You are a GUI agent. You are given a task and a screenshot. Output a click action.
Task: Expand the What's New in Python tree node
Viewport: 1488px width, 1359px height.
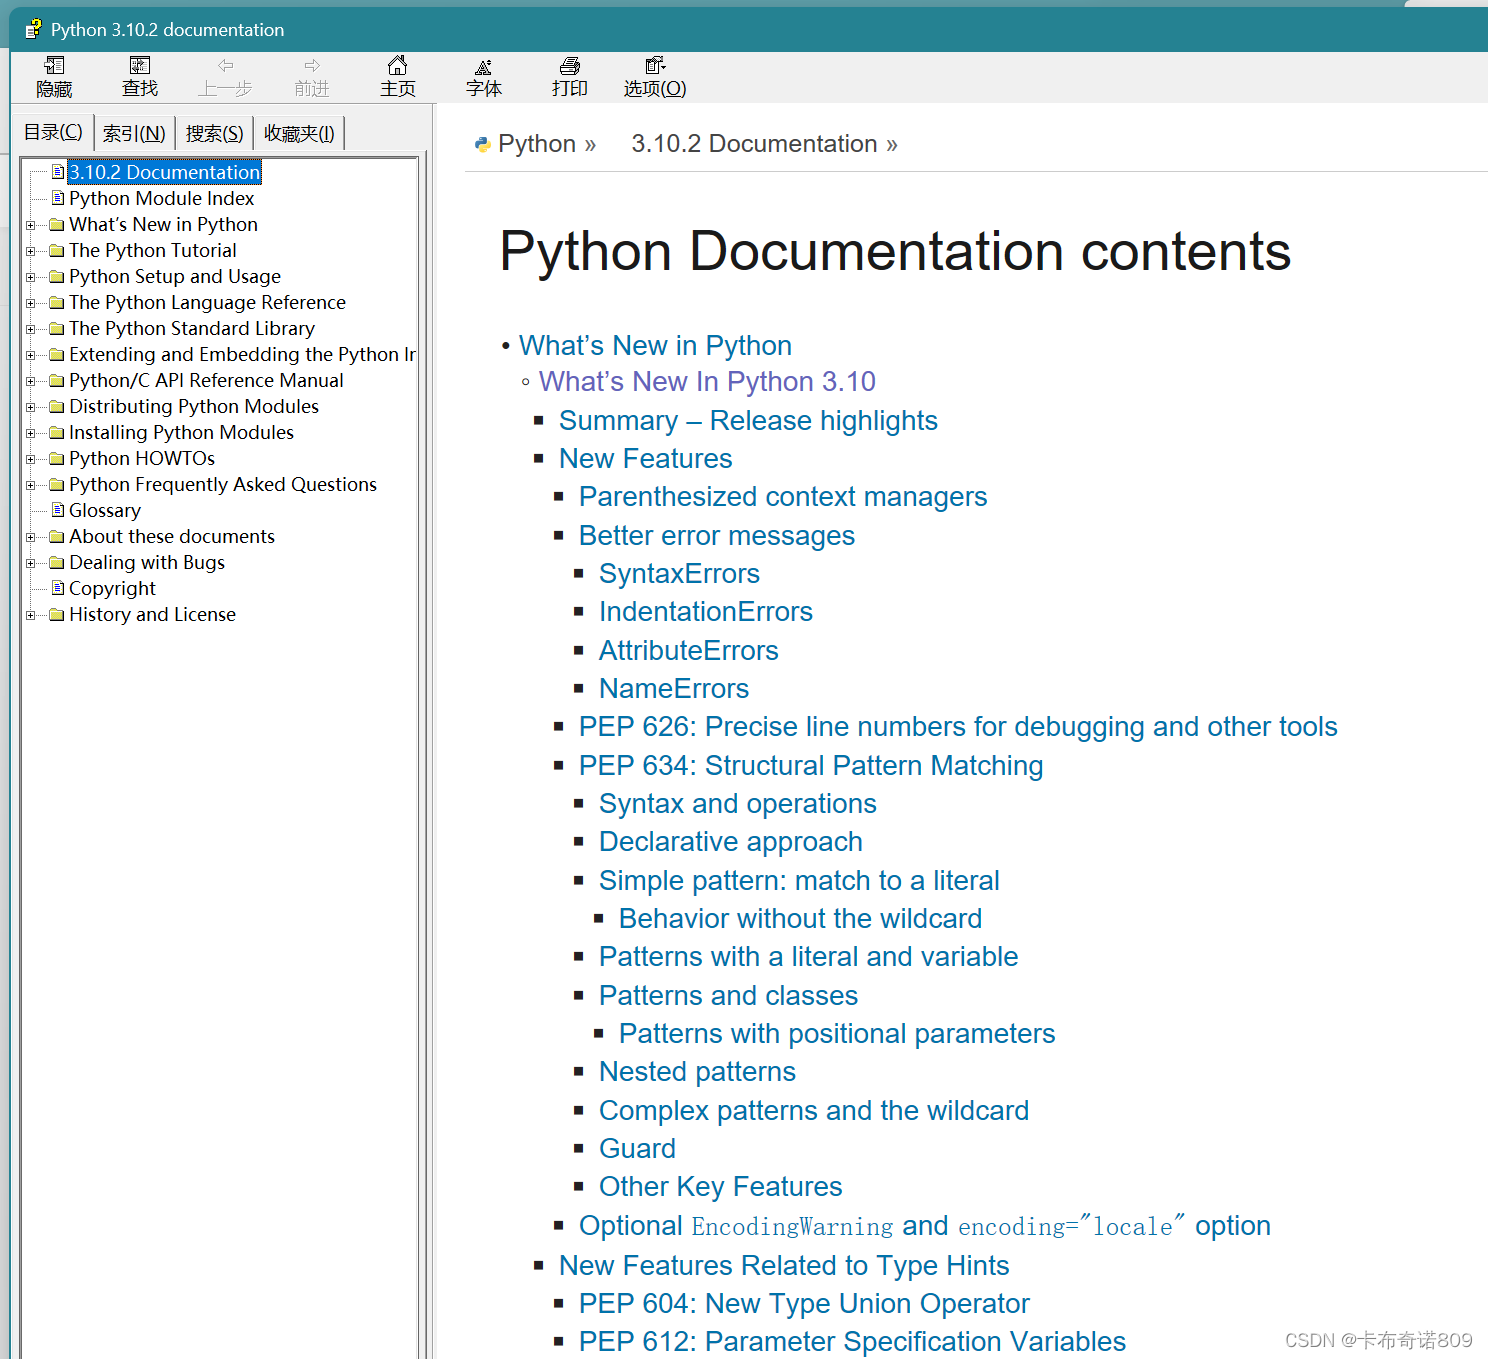tap(30, 224)
